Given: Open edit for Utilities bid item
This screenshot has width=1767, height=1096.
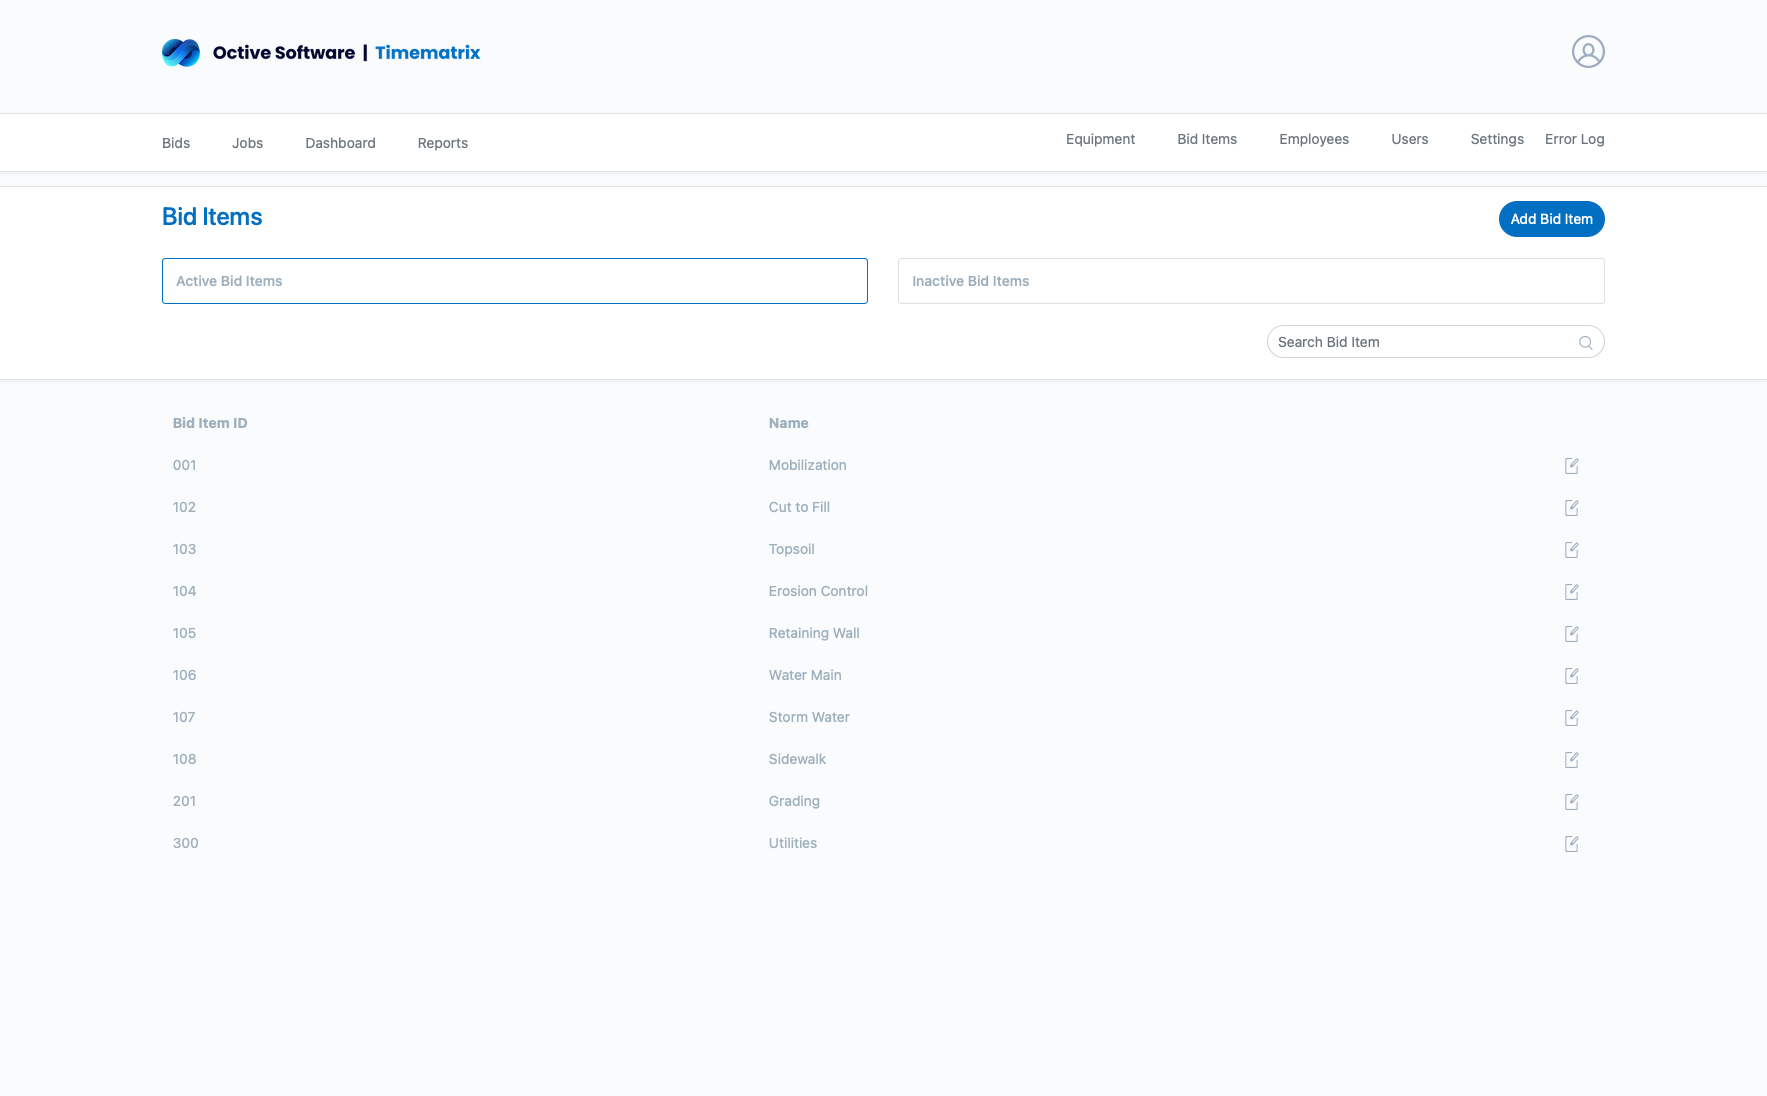Looking at the screenshot, I should coord(1571,844).
